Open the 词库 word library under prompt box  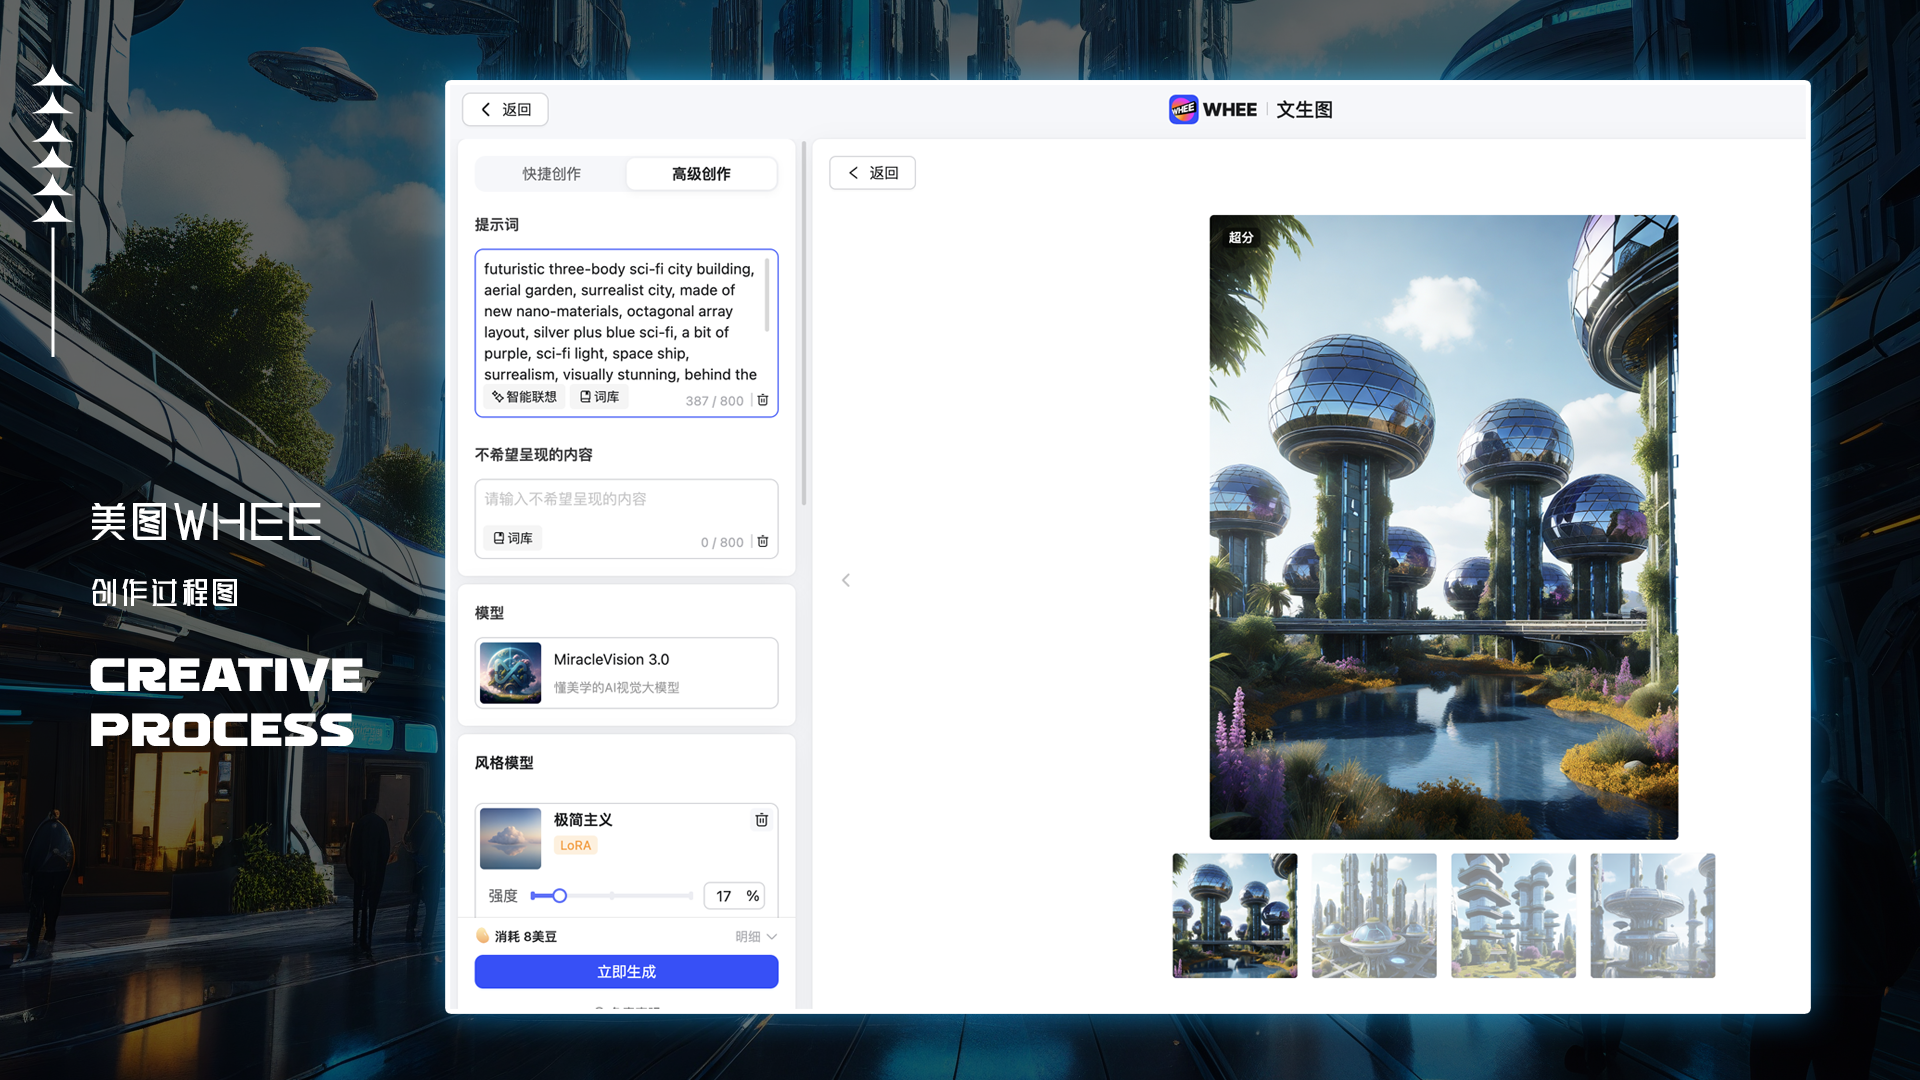click(599, 396)
